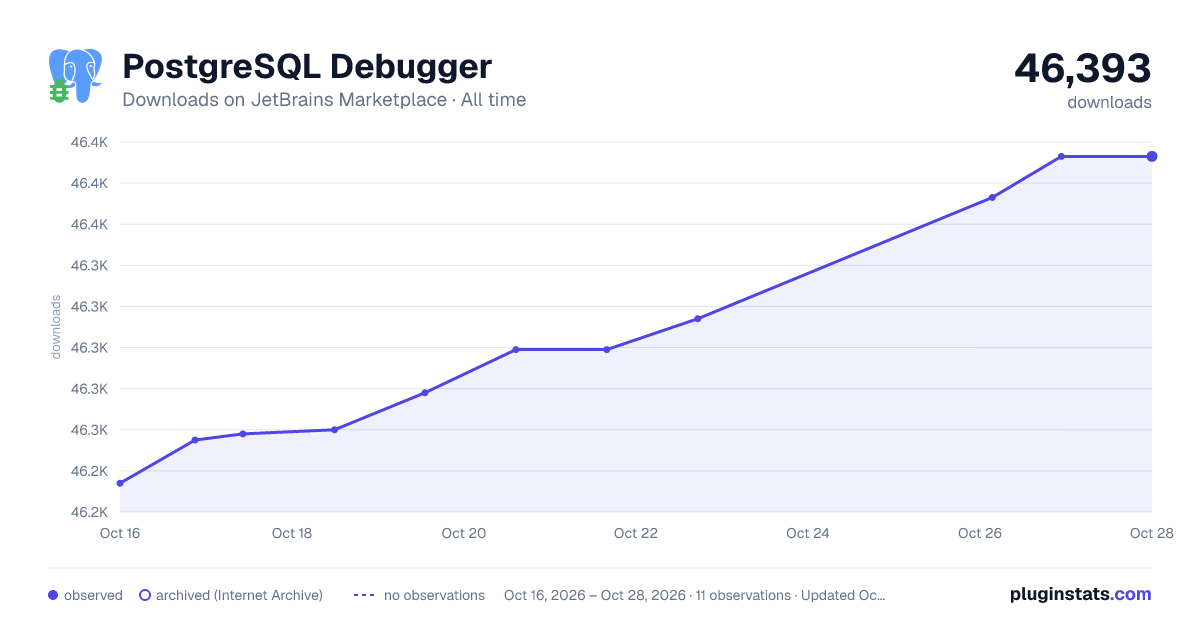Select the data point just after Oct 26

point(992,197)
